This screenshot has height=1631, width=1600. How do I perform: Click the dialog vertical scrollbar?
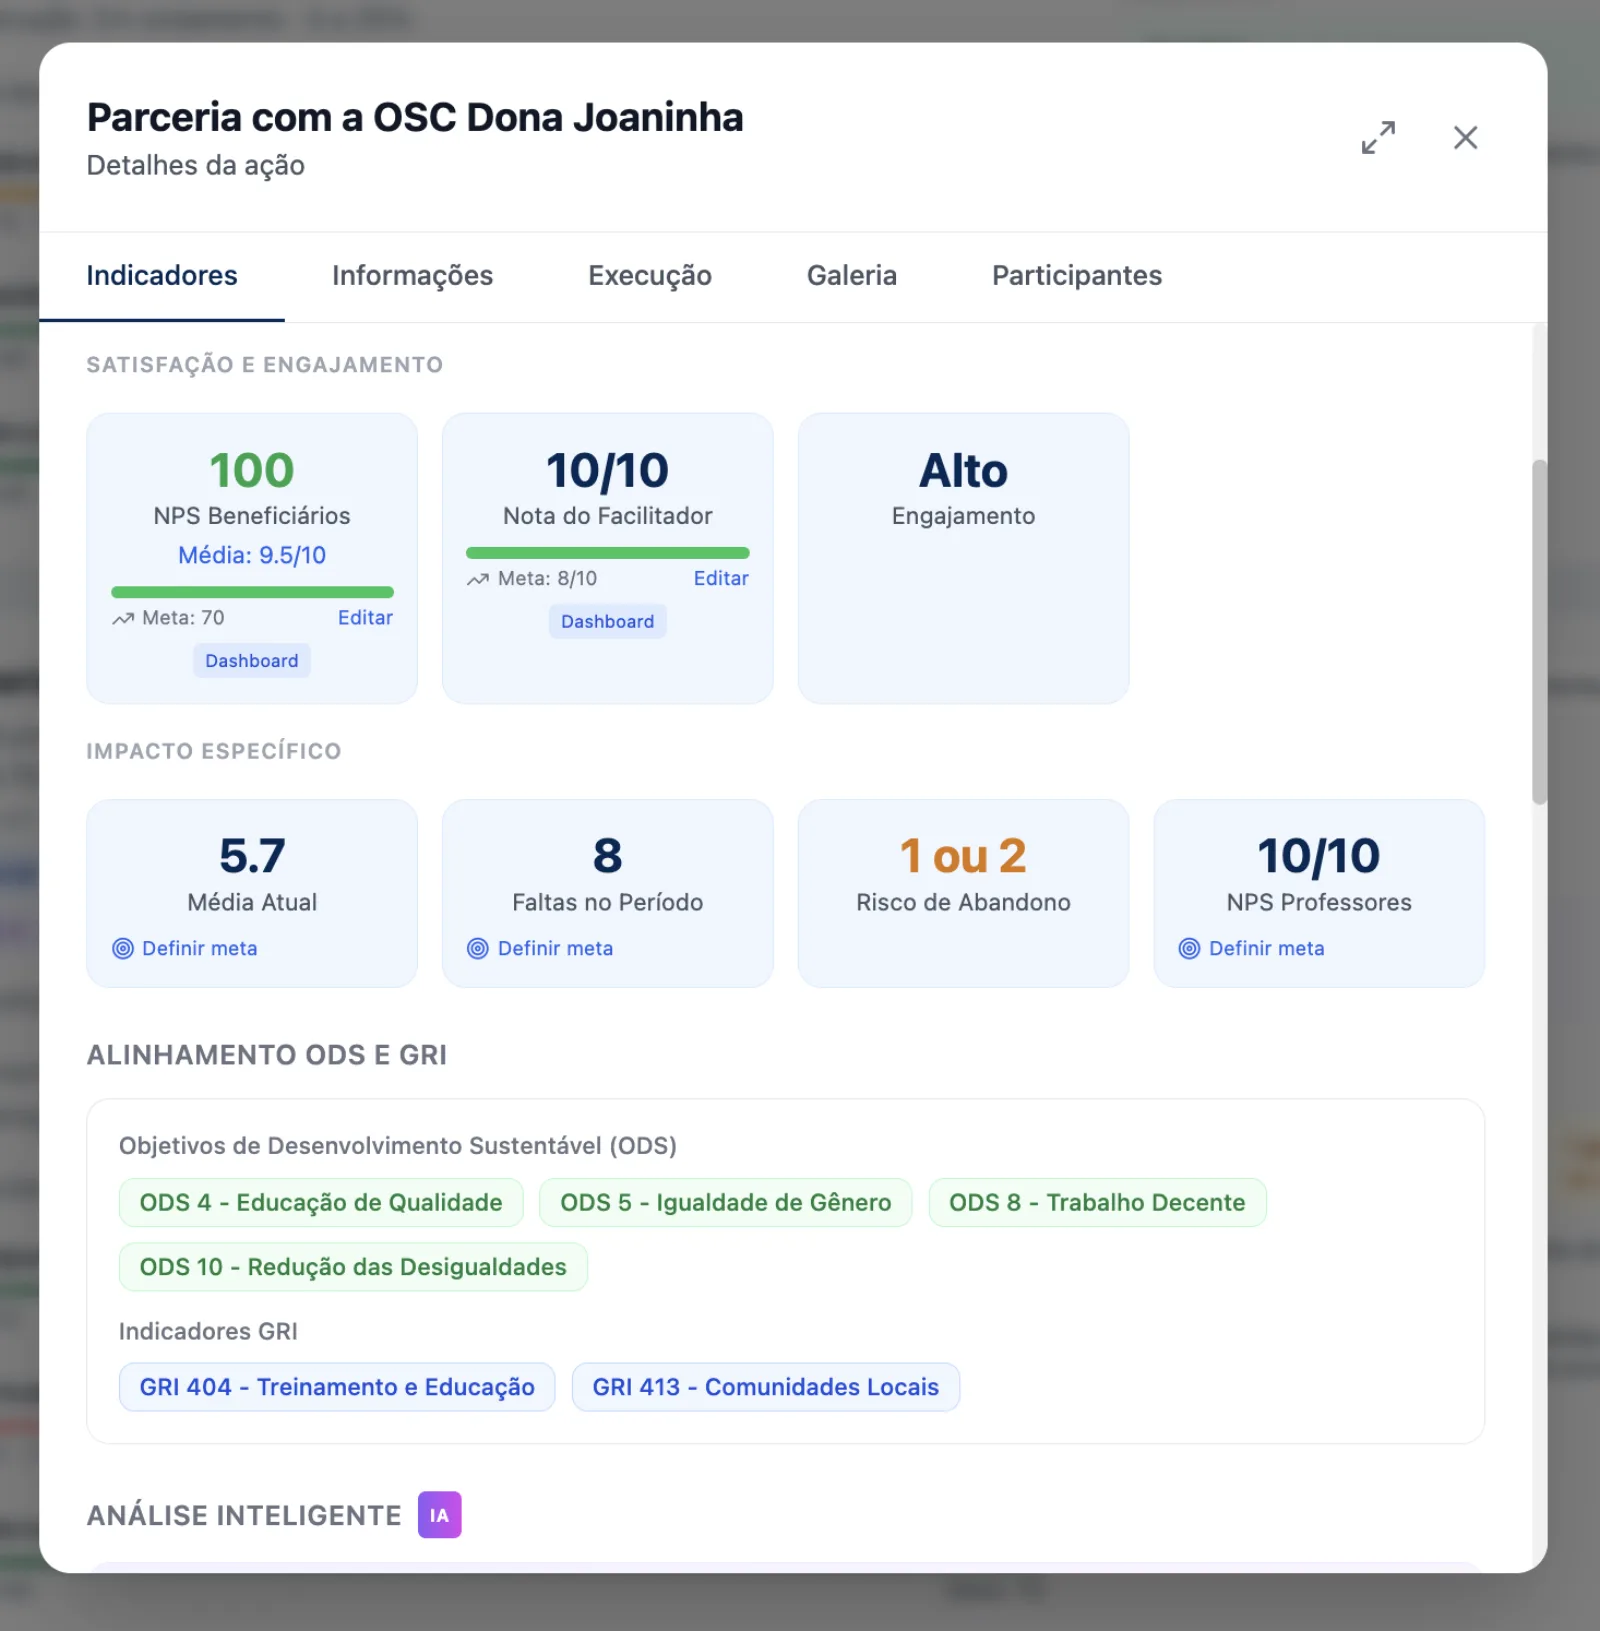(1539, 632)
